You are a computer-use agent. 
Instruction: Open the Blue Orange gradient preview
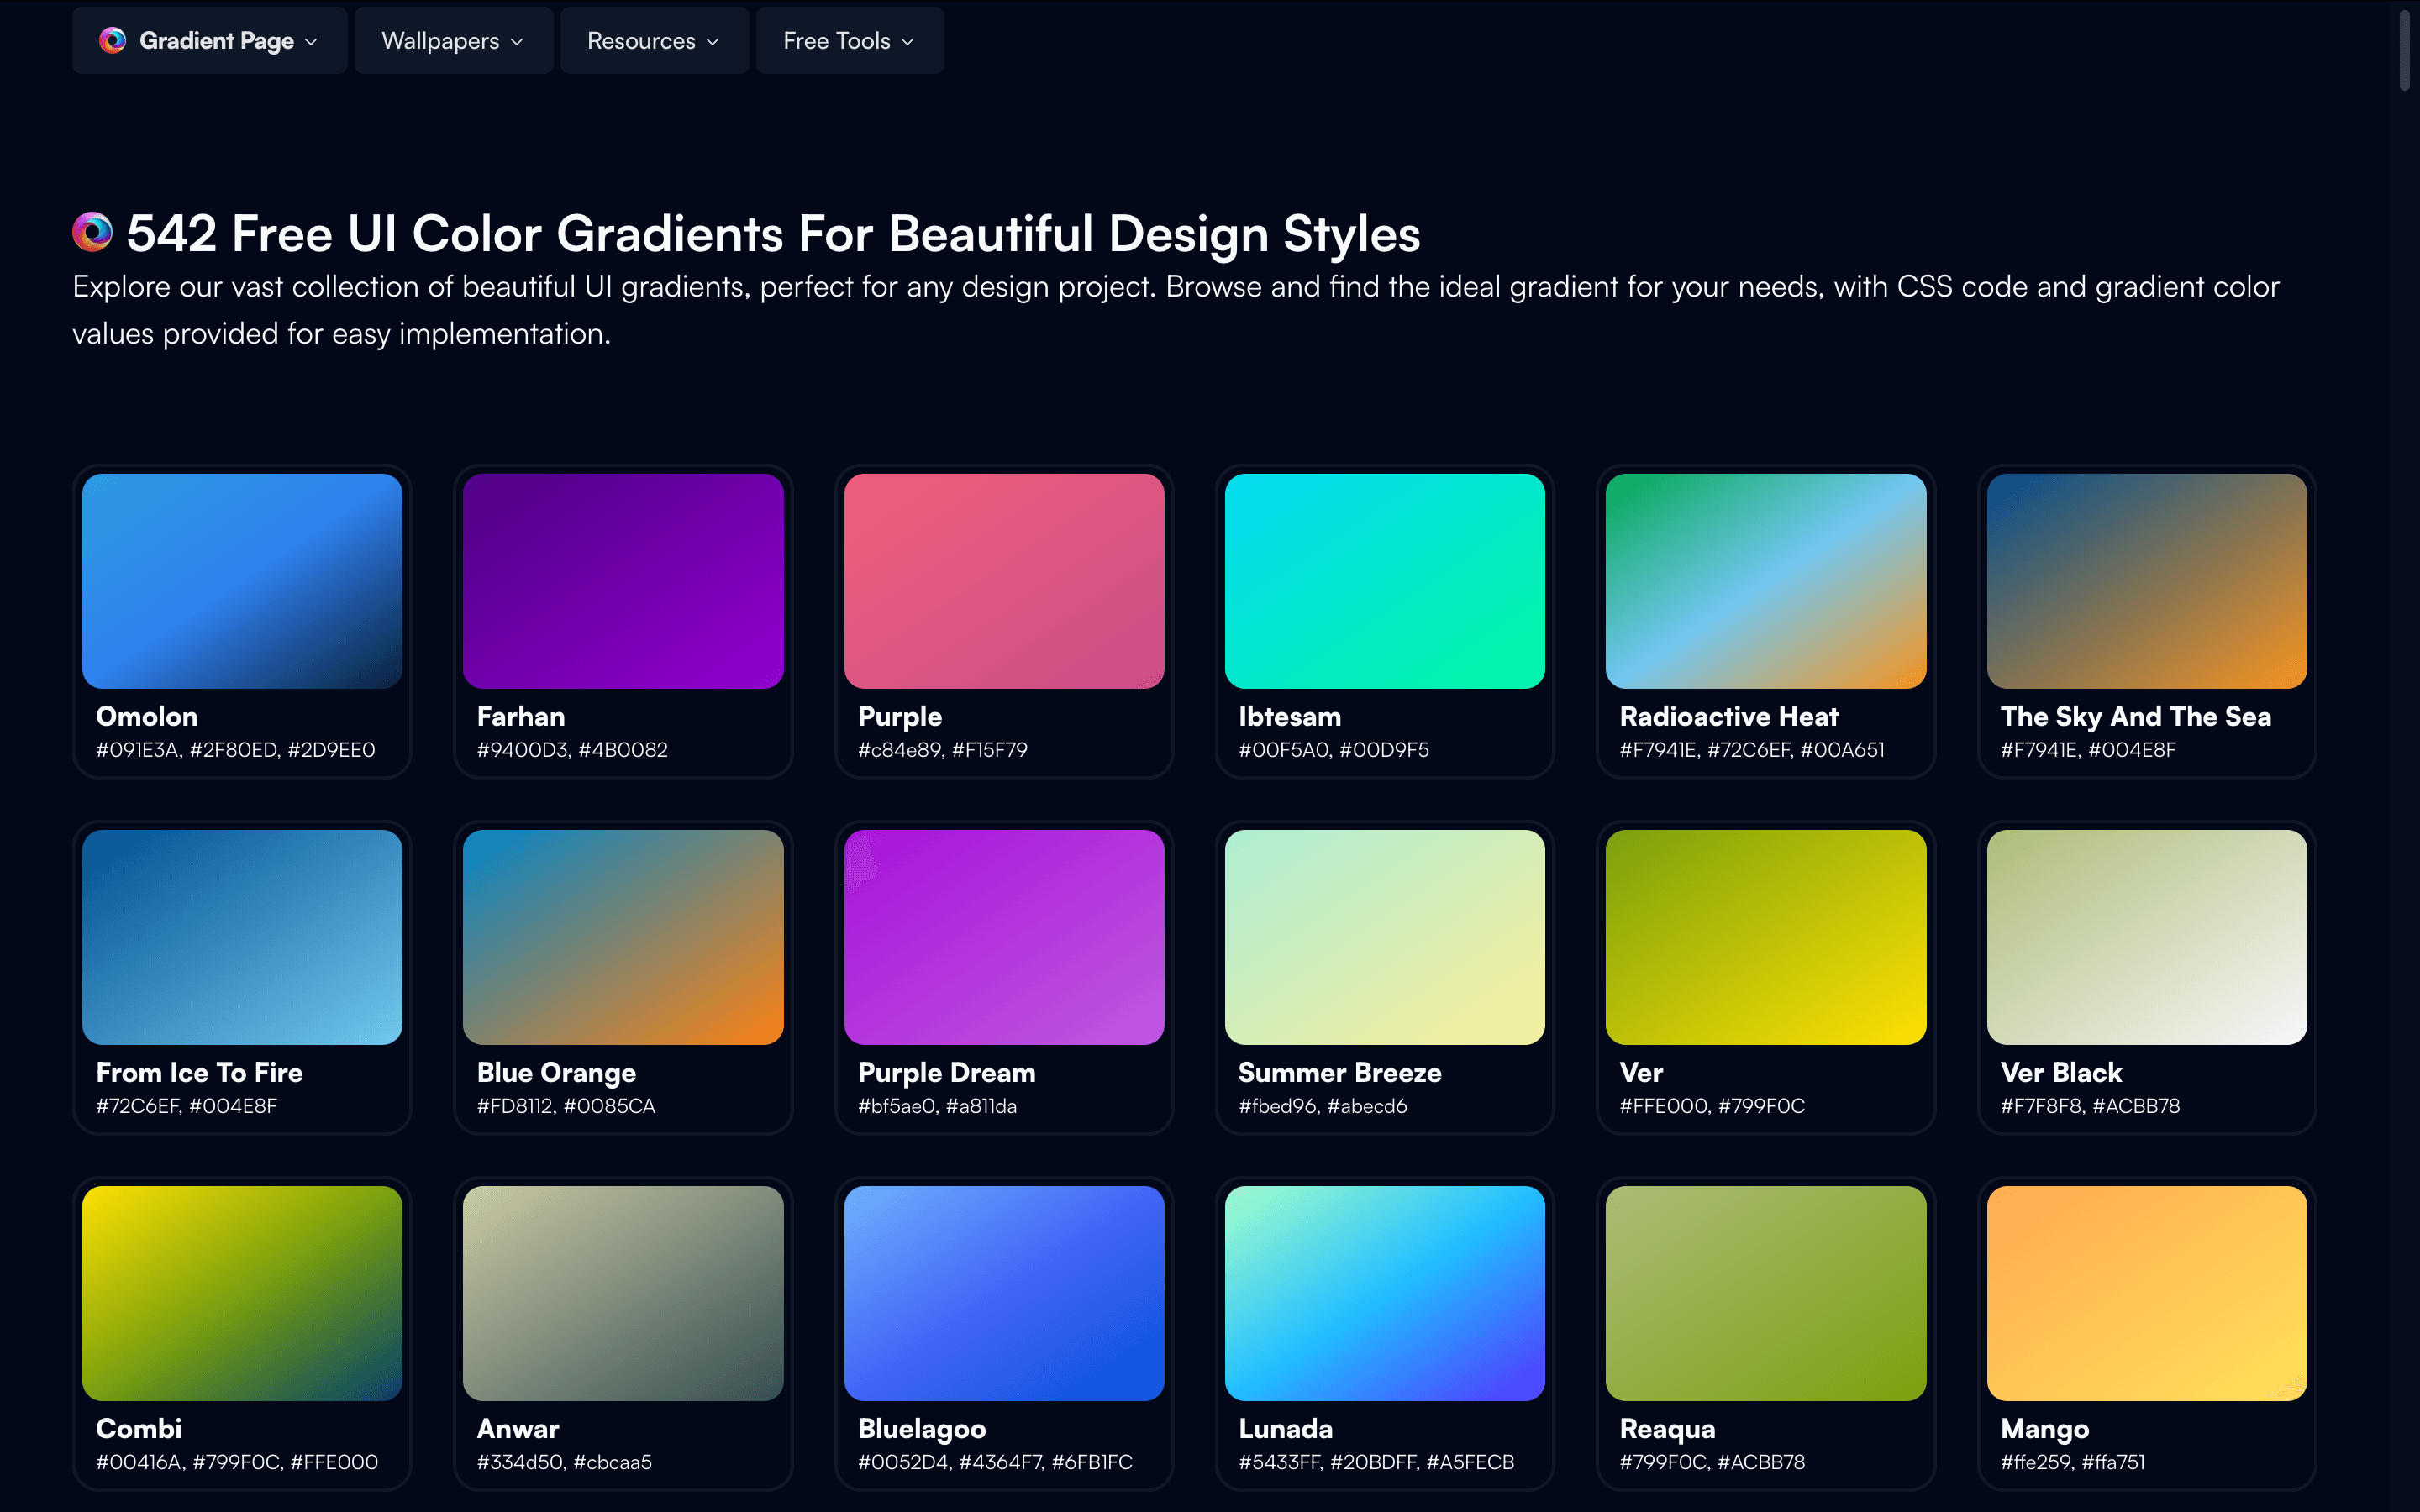coord(623,937)
